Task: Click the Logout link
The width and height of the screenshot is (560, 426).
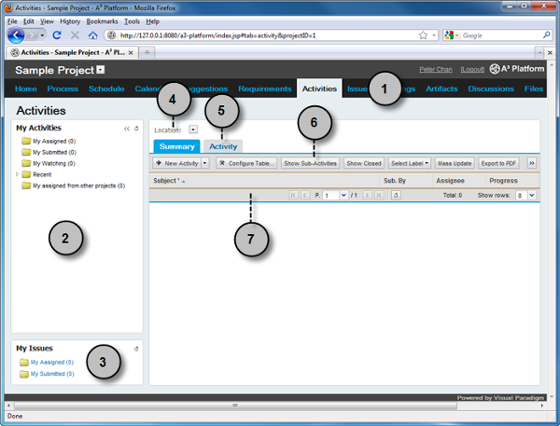Action: [472, 69]
